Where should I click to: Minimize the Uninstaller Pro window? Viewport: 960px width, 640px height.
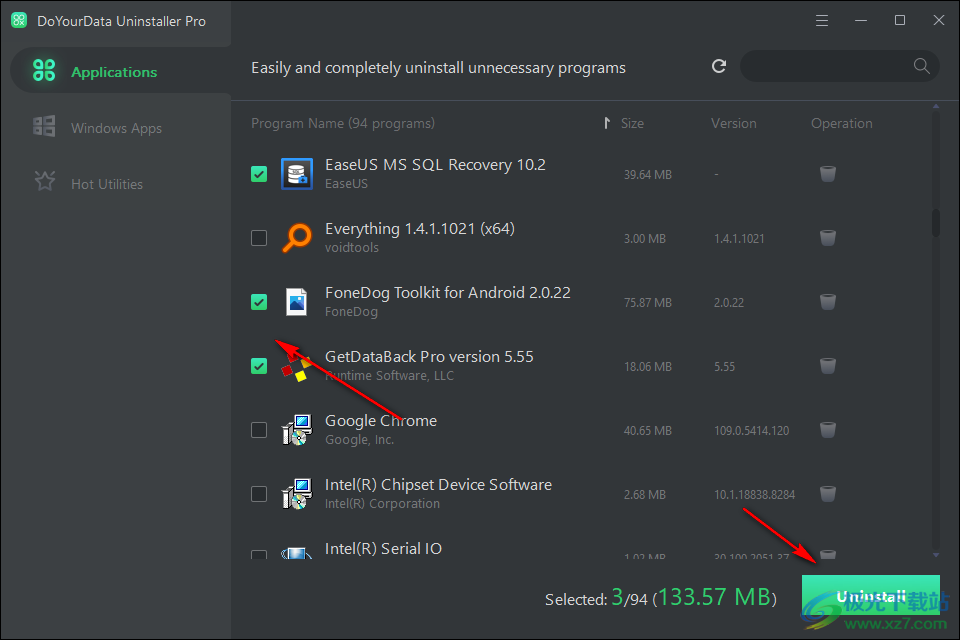click(861, 21)
